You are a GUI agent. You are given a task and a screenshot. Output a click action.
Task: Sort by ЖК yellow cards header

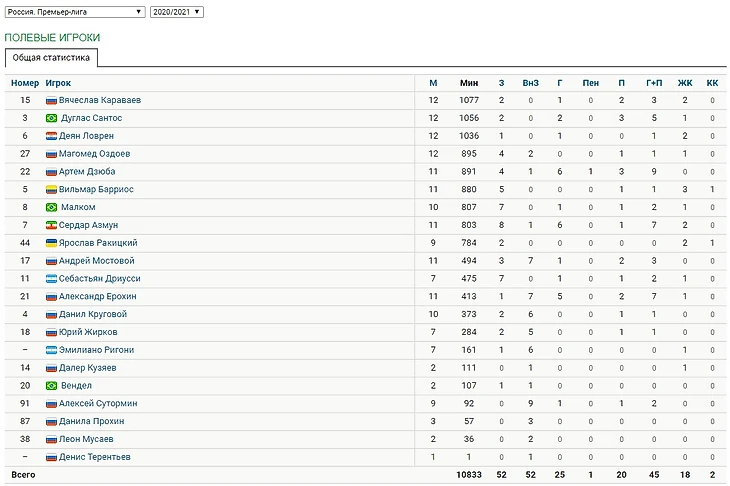pyautogui.click(x=685, y=83)
